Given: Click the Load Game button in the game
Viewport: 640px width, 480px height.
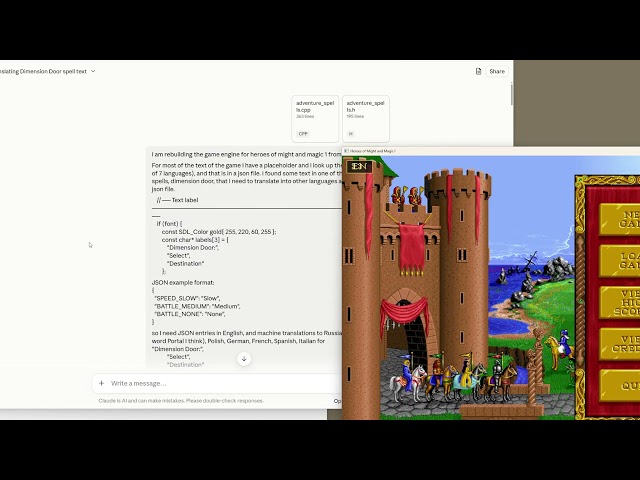Looking at the screenshot, I should pyautogui.click(x=620, y=261).
